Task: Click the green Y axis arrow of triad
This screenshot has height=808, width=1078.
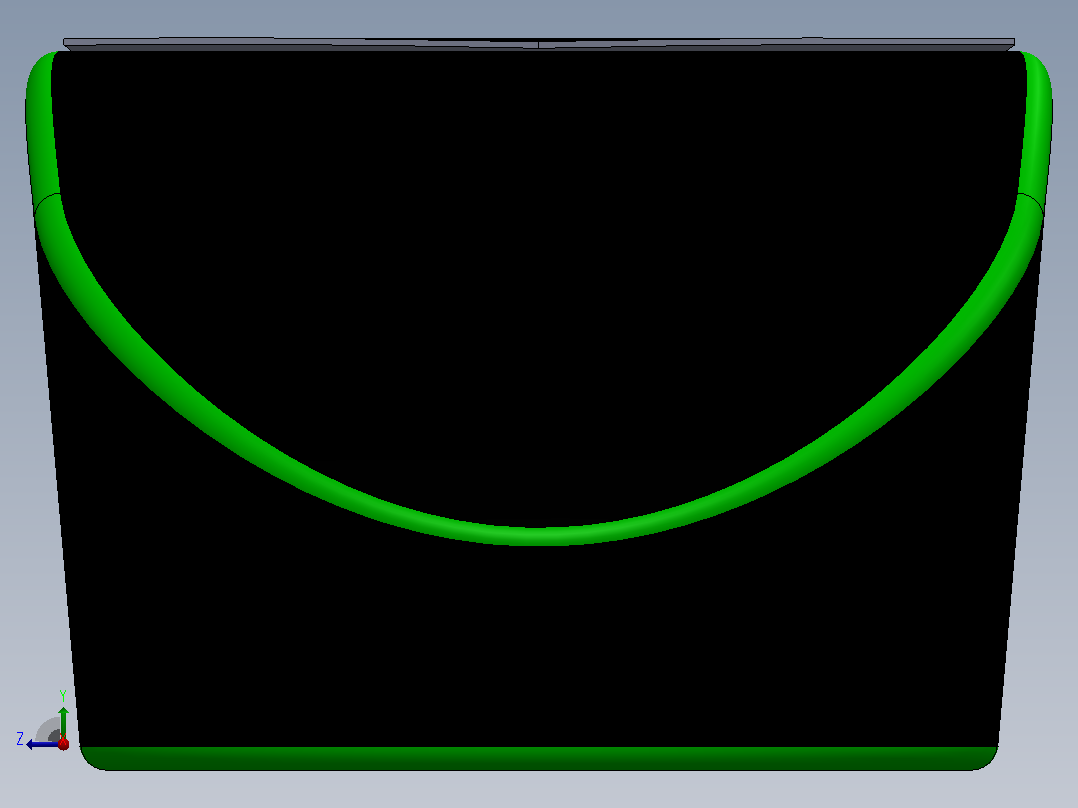Action: pos(63,721)
